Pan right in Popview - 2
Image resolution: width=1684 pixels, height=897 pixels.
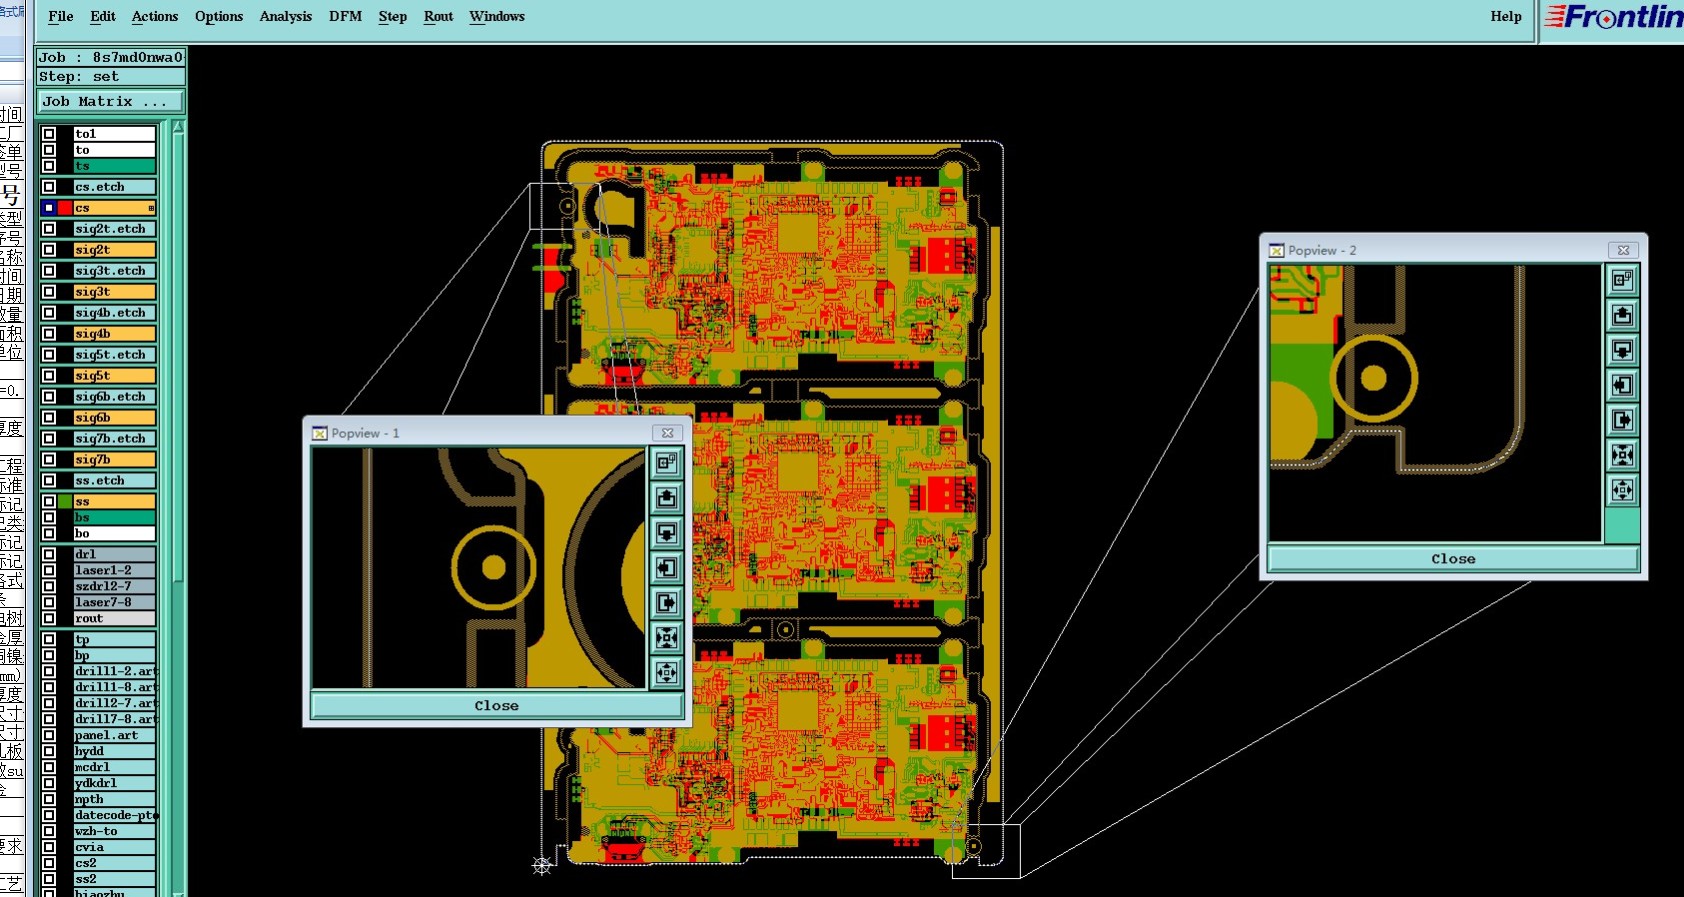click(x=1623, y=420)
